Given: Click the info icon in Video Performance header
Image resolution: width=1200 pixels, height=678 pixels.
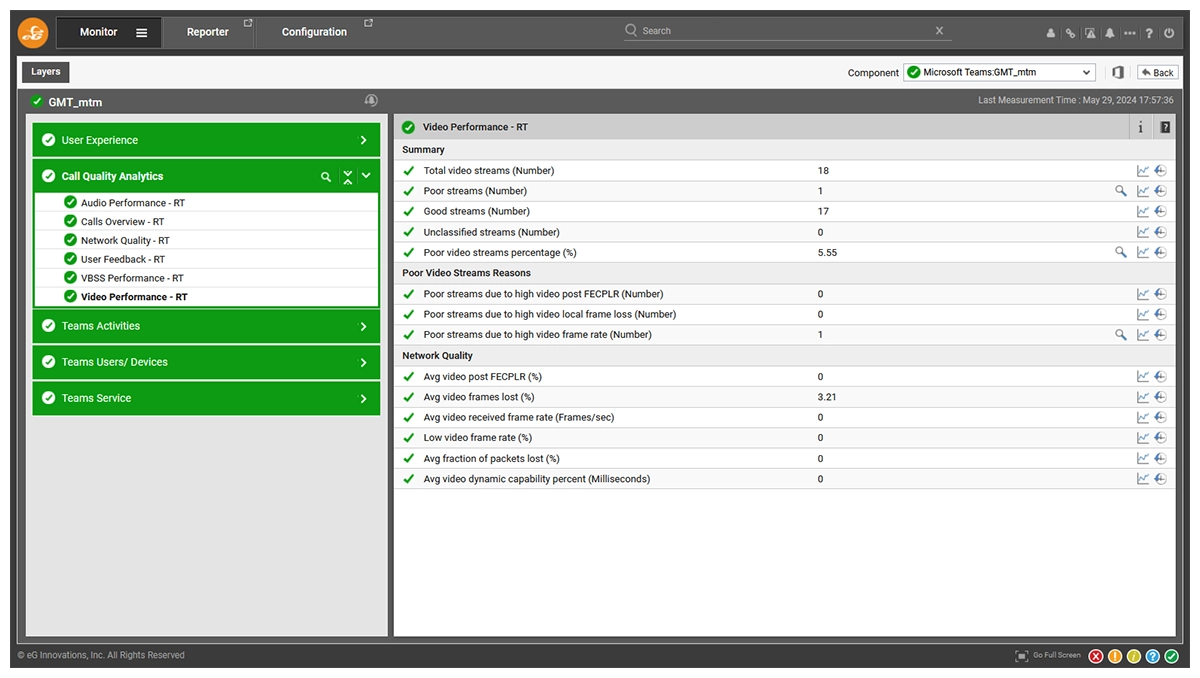Looking at the screenshot, I should coord(1141,127).
